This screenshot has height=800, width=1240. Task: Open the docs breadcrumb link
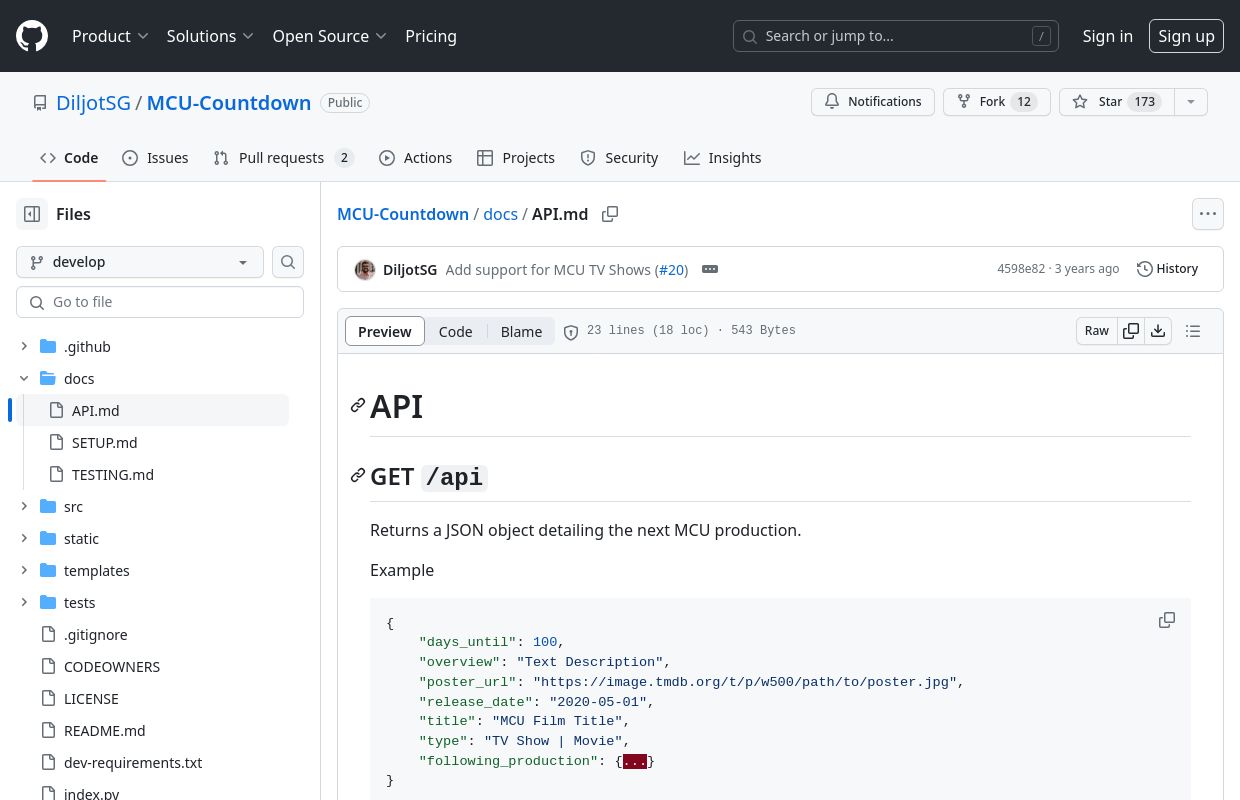500,214
